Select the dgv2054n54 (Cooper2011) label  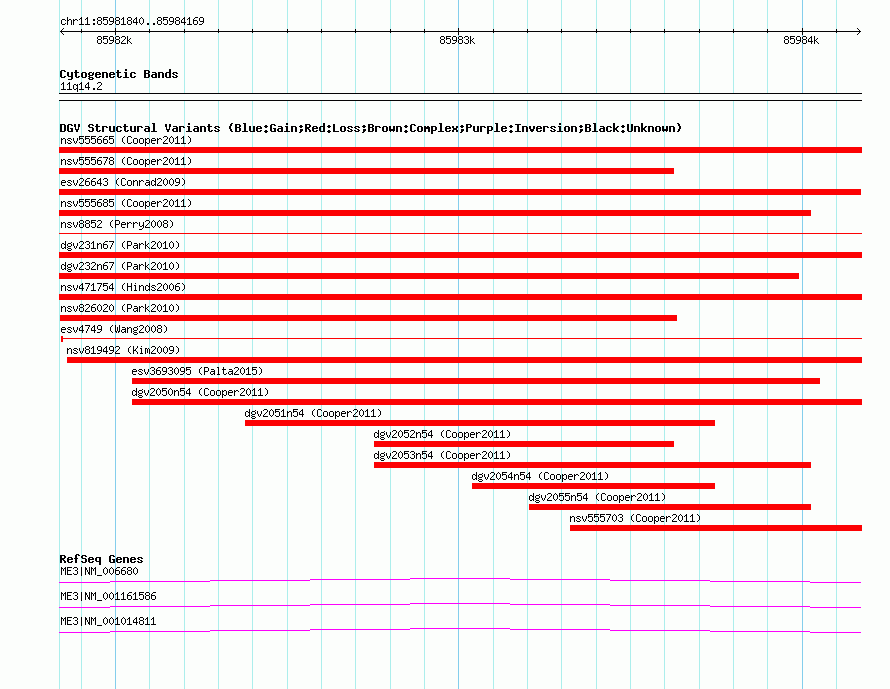tap(540, 476)
